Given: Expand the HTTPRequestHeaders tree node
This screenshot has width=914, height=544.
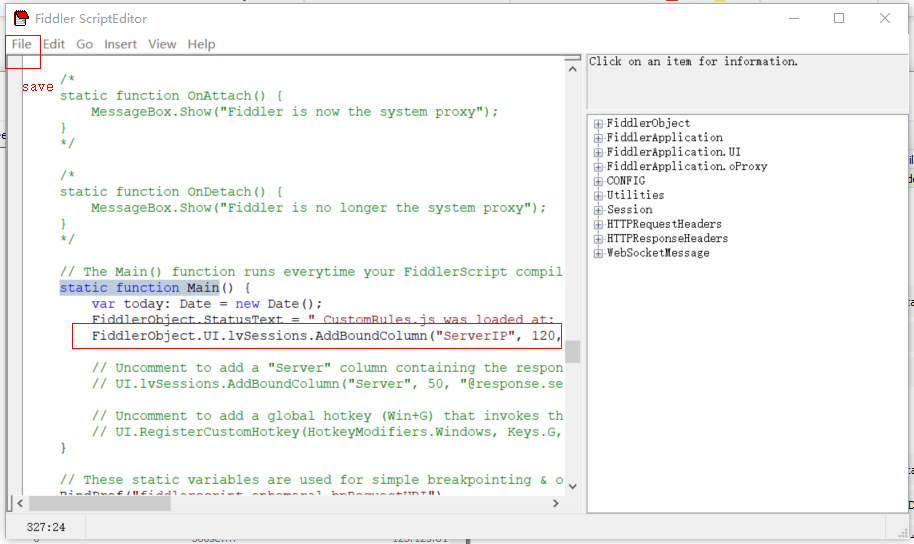Looking at the screenshot, I should tap(598, 224).
